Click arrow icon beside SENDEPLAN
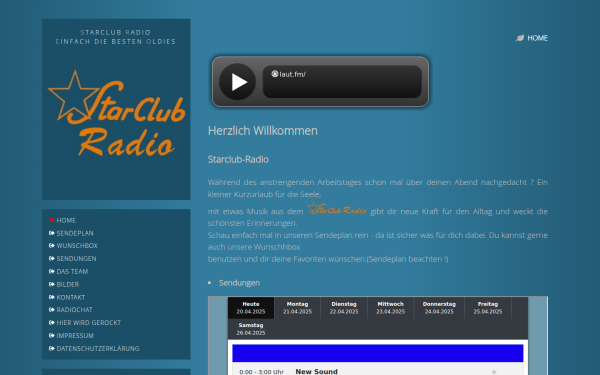 (52, 233)
